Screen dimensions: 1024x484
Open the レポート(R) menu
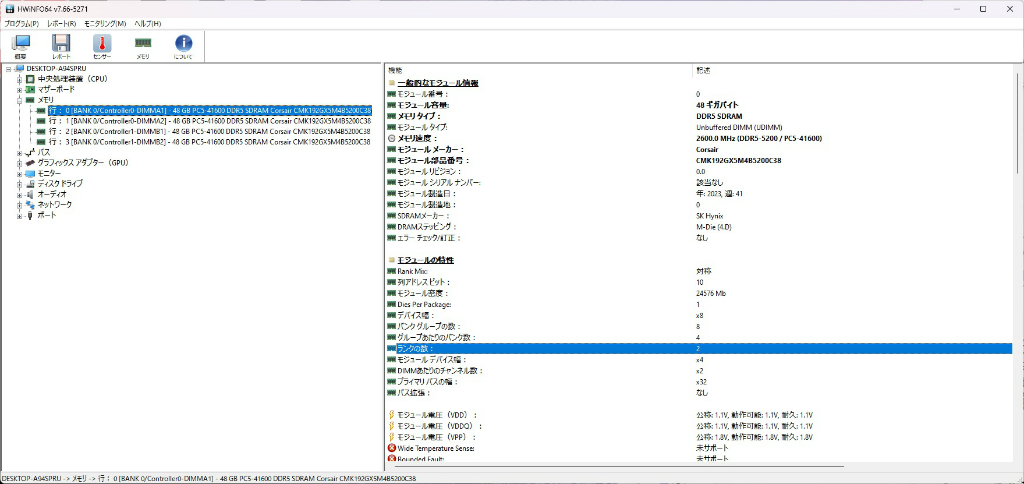pos(61,24)
